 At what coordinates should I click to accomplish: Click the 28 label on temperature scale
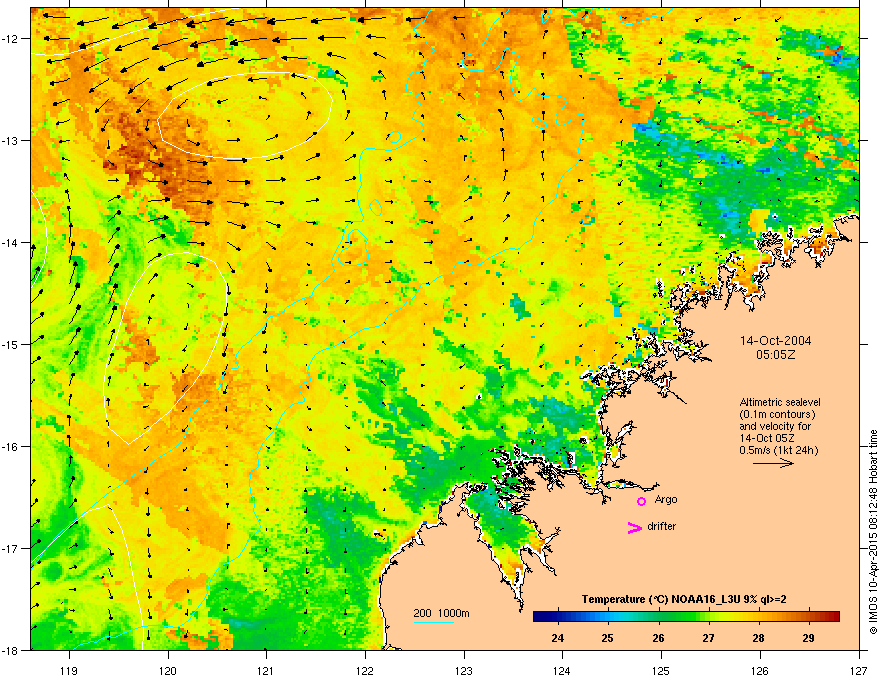pos(758,638)
